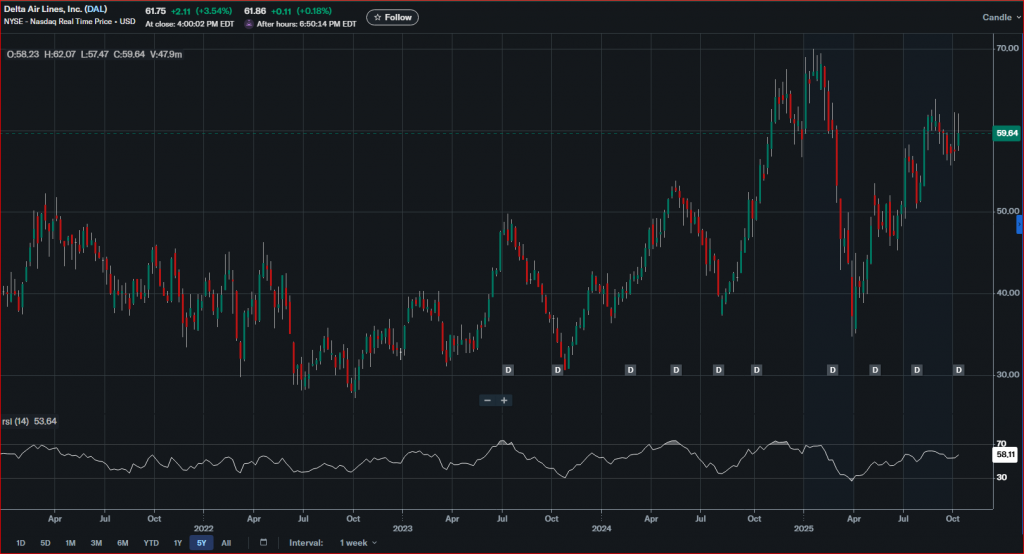Select the 1D time range
This screenshot has width=1024, height=554.
20,543
